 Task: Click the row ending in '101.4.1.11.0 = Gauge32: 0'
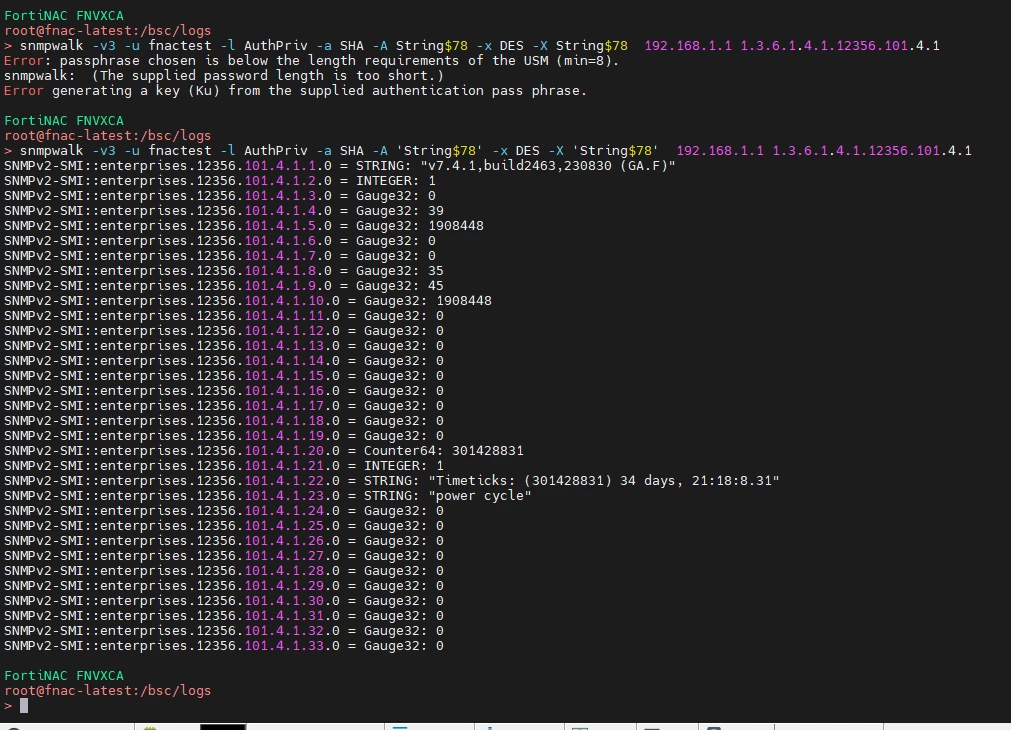(224, 316)
